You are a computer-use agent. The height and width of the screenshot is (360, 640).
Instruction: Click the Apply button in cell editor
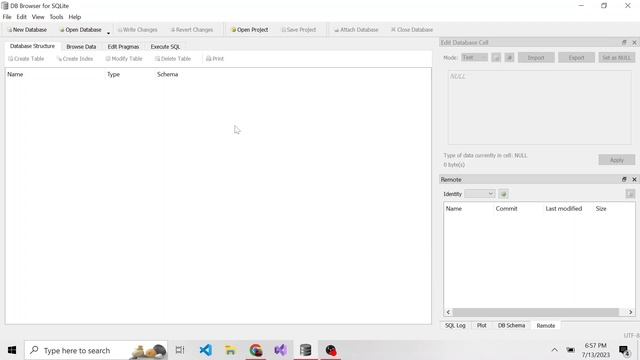pyautogui.click(x=617, y=160)
